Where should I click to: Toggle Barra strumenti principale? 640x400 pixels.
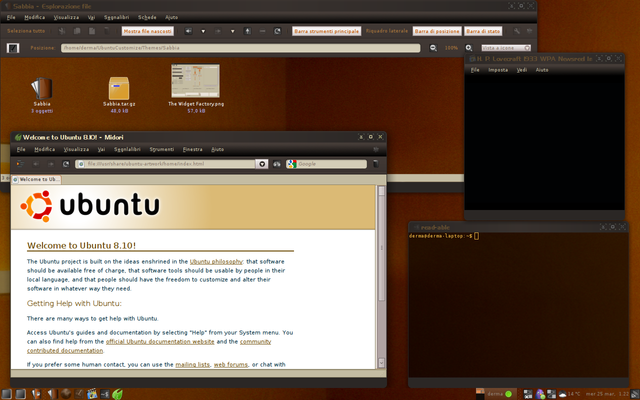click(x=327, y=31)
